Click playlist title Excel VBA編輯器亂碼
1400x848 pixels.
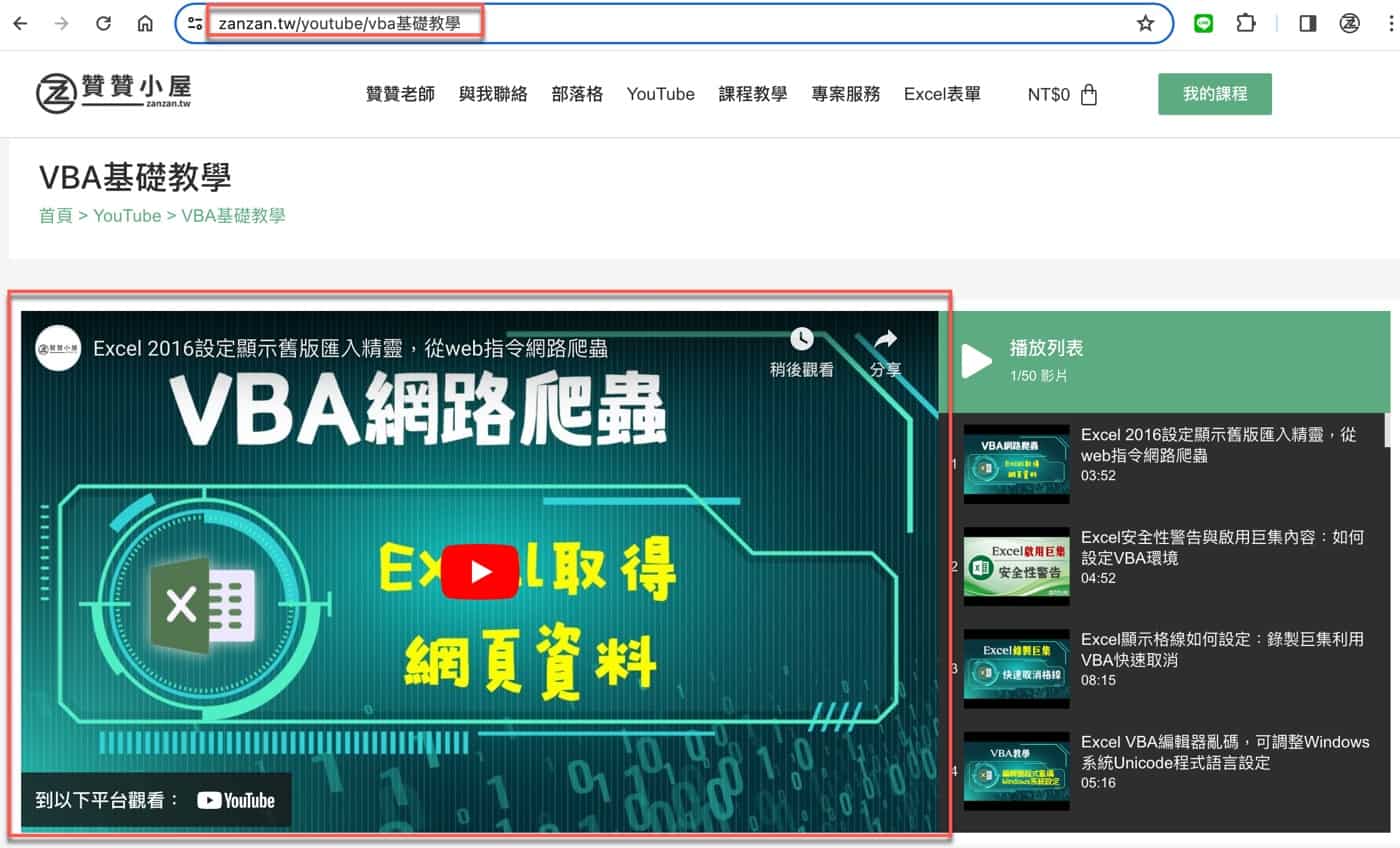point(1225,752)
